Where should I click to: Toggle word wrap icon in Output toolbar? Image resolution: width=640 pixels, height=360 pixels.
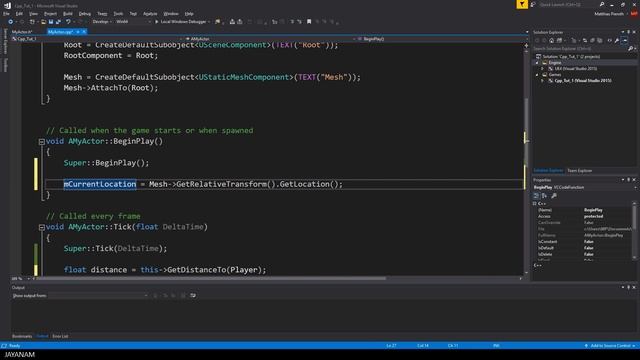pos(193,296)
